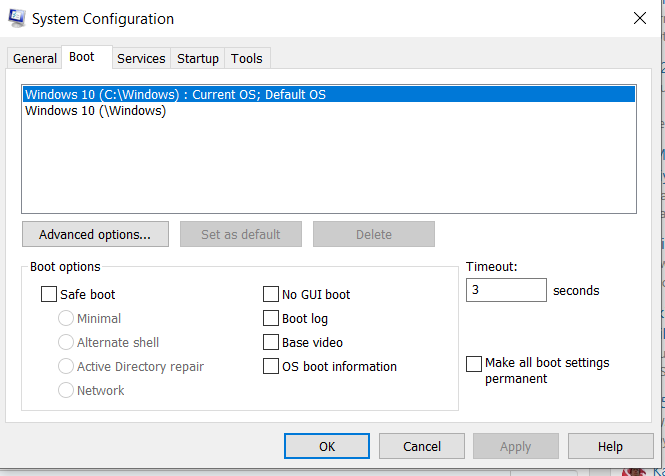The height and width of the screenshot is (476, 665).
Task: Open the Services tab
Action: coord(141,59)
